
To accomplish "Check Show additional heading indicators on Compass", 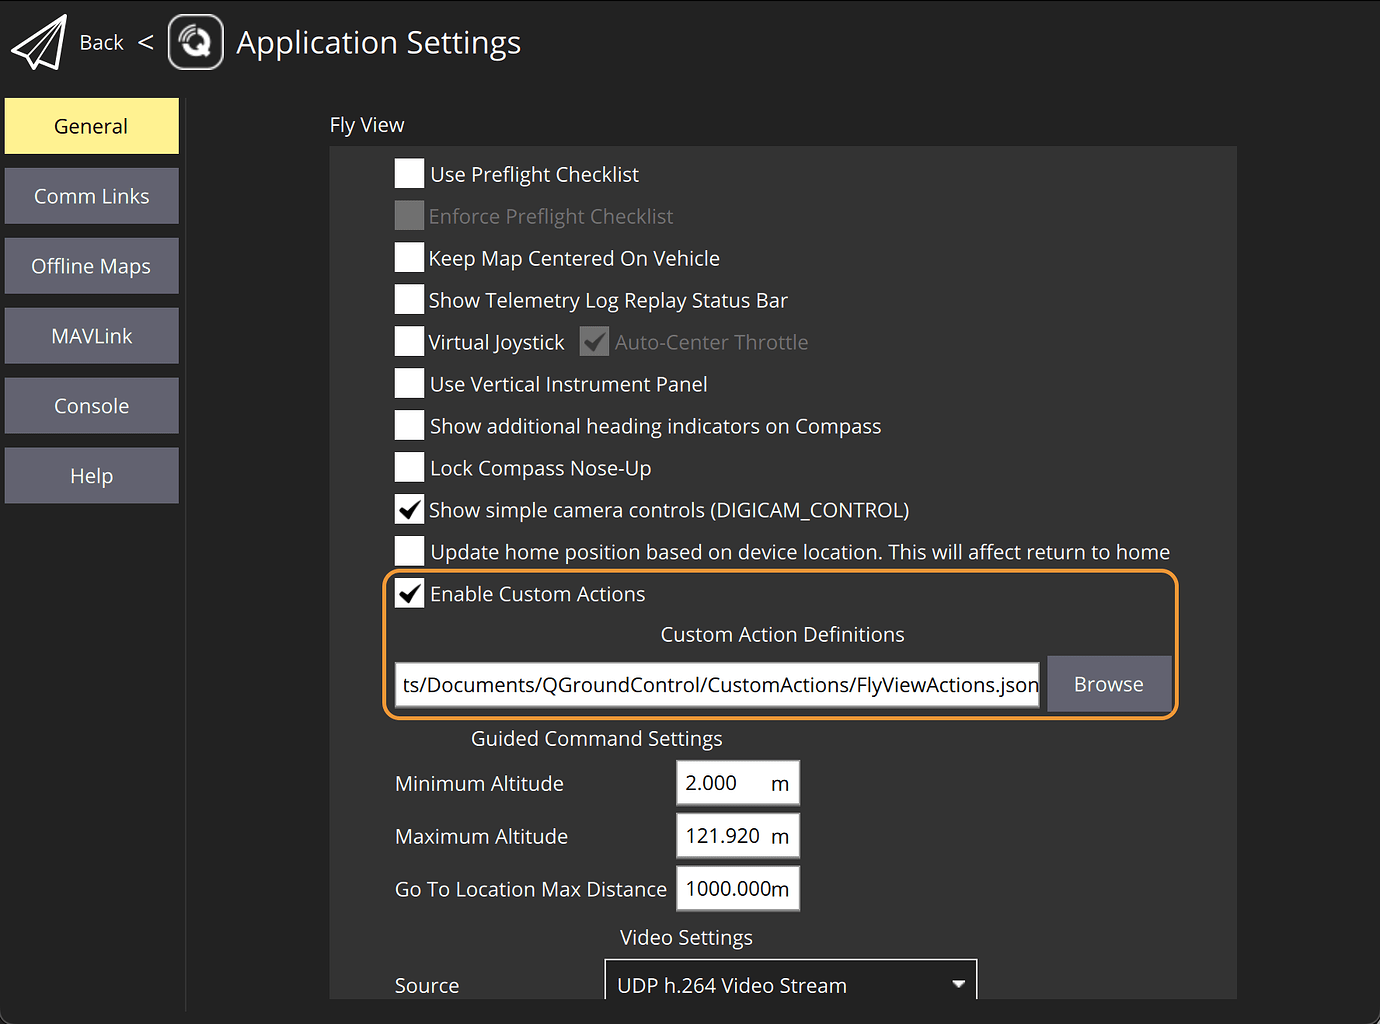I will coord(408,425).
